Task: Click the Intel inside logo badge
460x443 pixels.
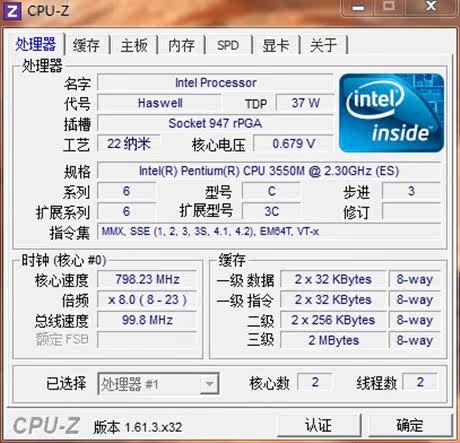Action: coord(391,113)
